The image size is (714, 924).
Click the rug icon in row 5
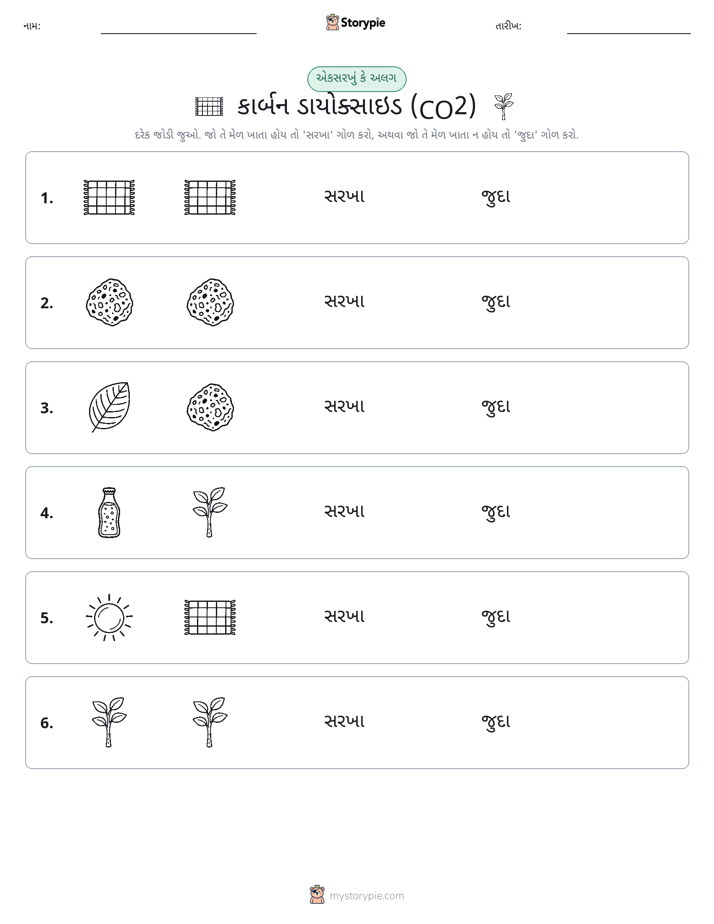(x=210, y=617)
